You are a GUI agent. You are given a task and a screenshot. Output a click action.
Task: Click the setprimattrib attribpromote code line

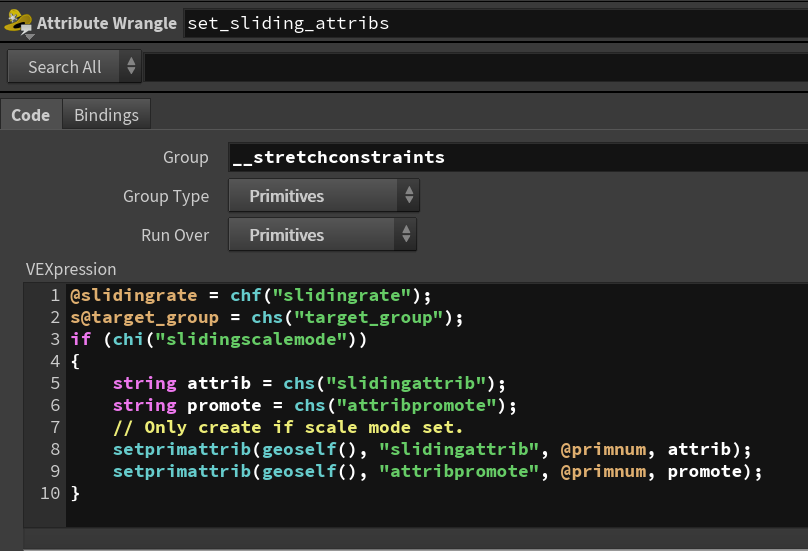click(x=437, y=471)
